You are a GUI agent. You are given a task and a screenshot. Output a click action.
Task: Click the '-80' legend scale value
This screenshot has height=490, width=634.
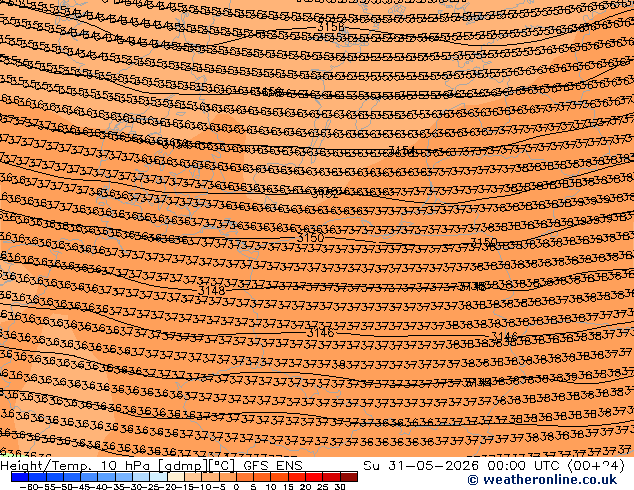click(x=27, y=486)
